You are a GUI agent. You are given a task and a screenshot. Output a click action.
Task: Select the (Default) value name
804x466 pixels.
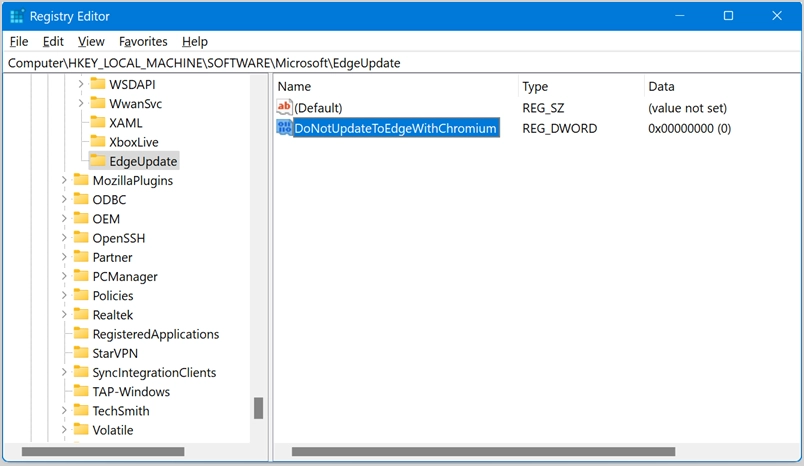[318, 108]
